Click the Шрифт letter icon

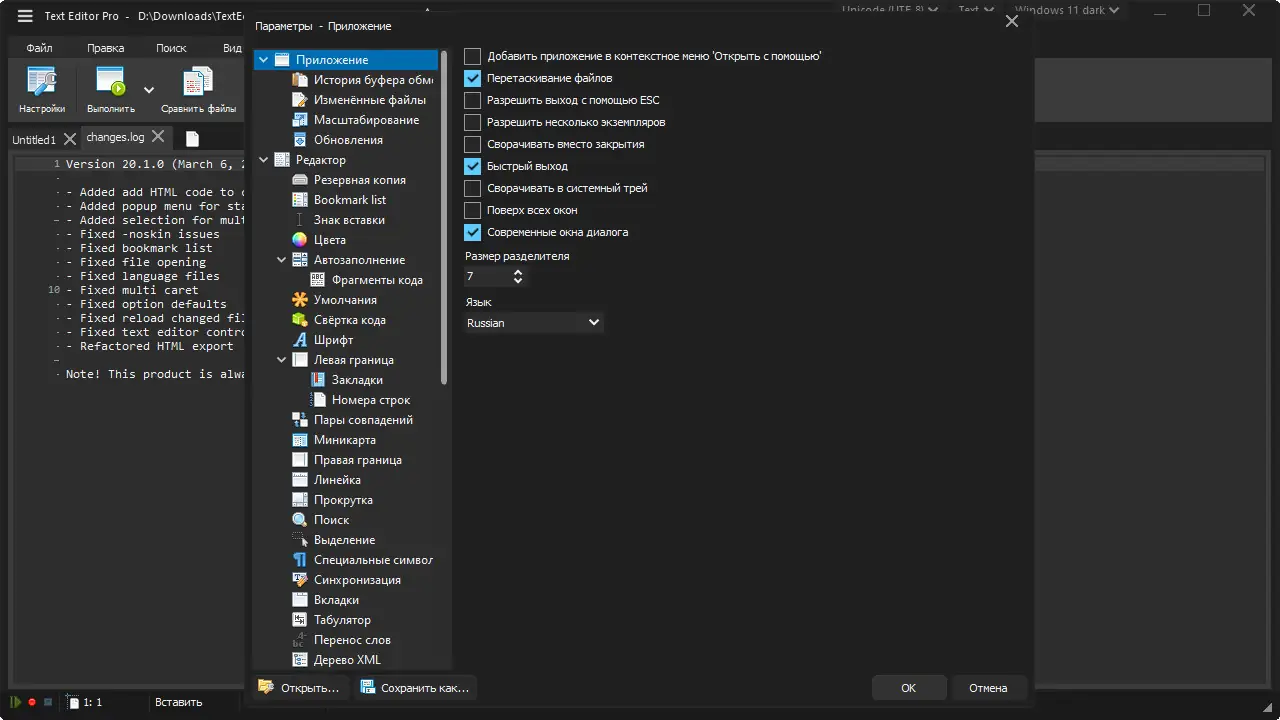pyautogui.click(x=299, y=340)
